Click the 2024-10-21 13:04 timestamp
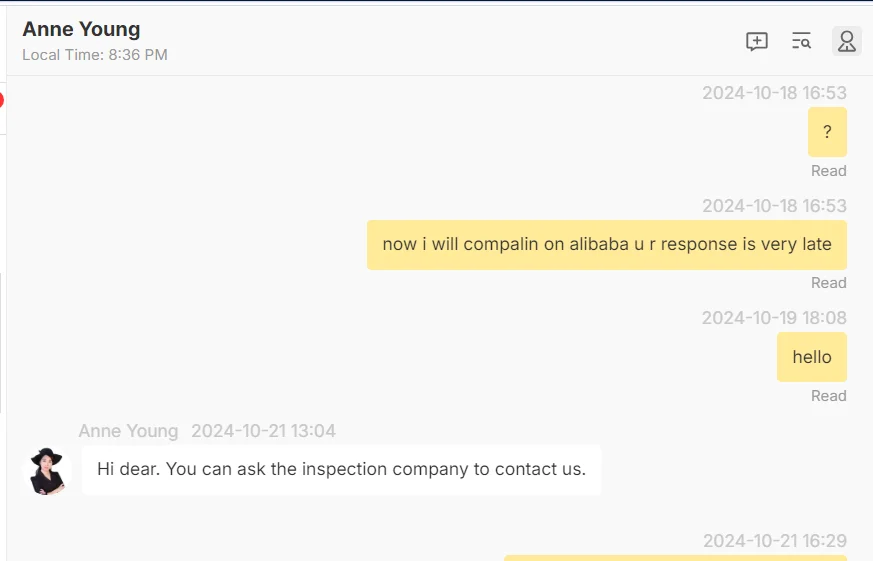Screen dimensions: 873x561 (x=263, y=431)
